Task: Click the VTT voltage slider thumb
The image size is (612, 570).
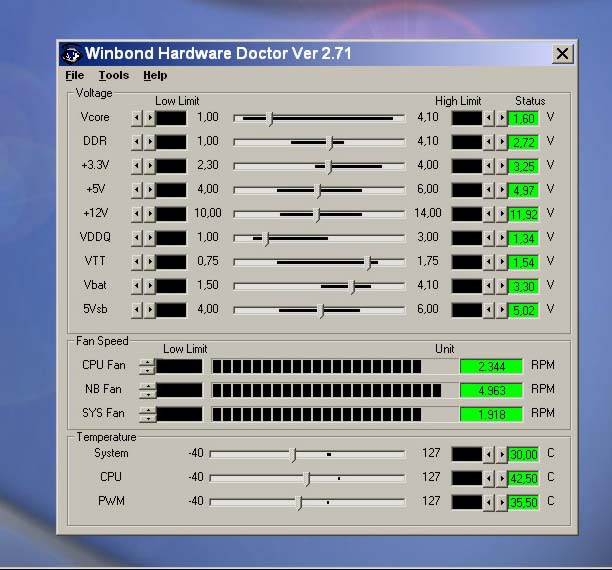Action: tap(368, 263)
